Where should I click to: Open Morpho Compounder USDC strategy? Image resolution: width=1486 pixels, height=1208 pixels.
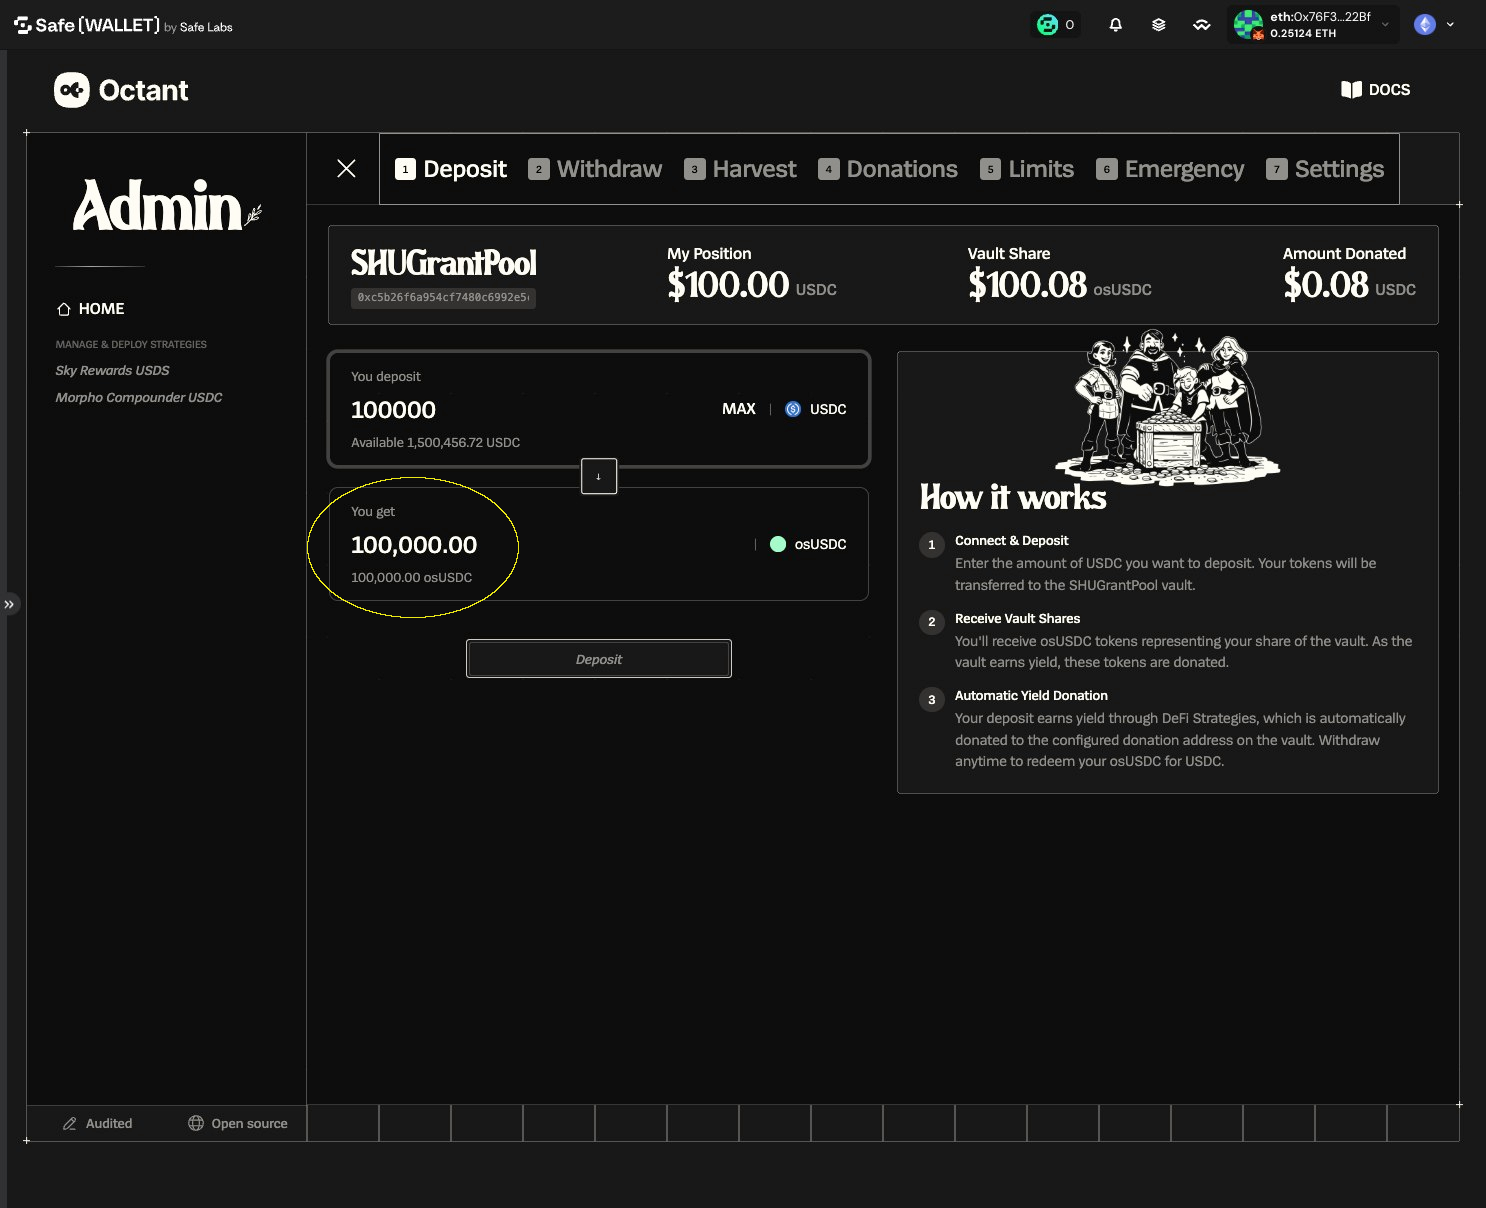point(139,397)
